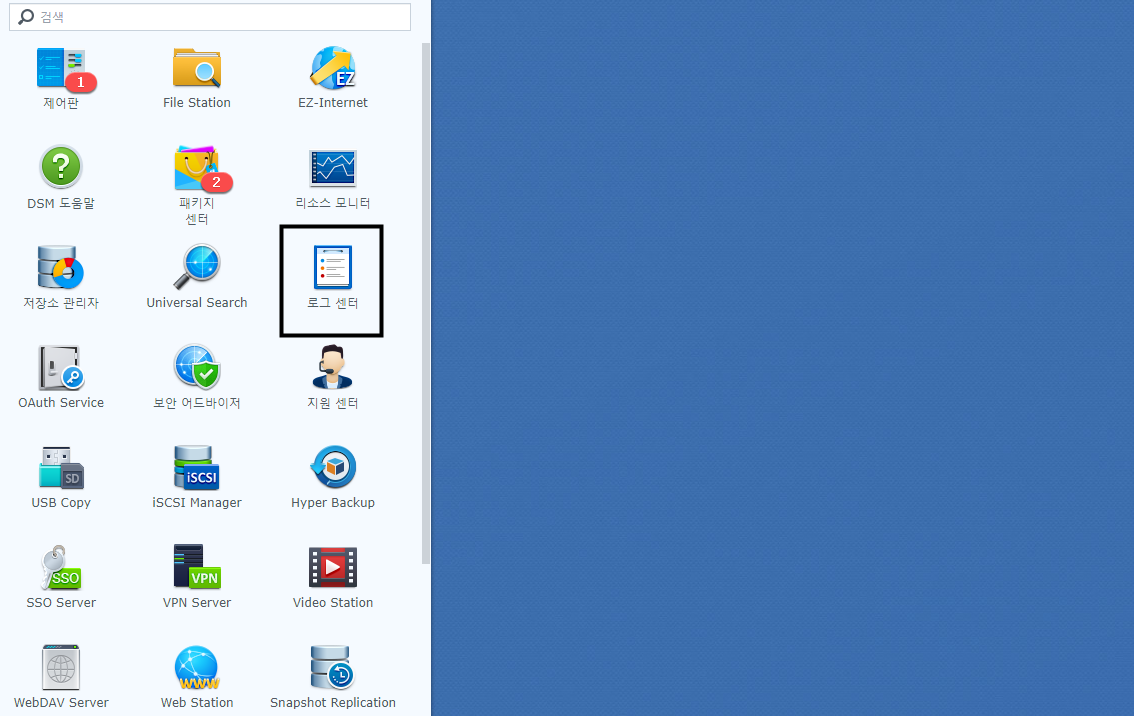Launch Snapshot Replication
This screenshot has height=716, width=1134.
point(333,667)
